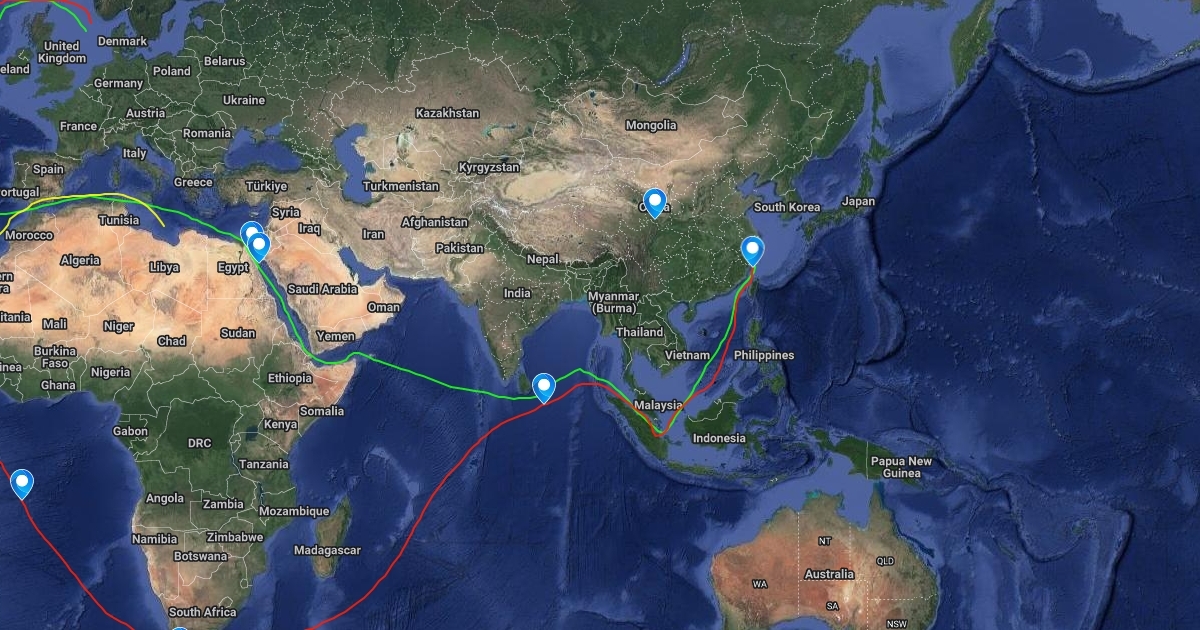Click the Indonesia label
Screen dimensions: 1200x630
719,438
